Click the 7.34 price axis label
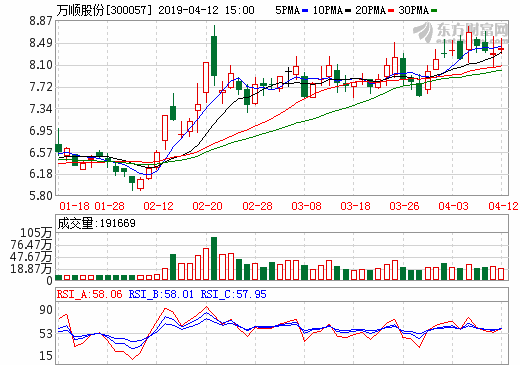Image resolution: width=520 pixels, height=365 pixels. pos(41,109)
